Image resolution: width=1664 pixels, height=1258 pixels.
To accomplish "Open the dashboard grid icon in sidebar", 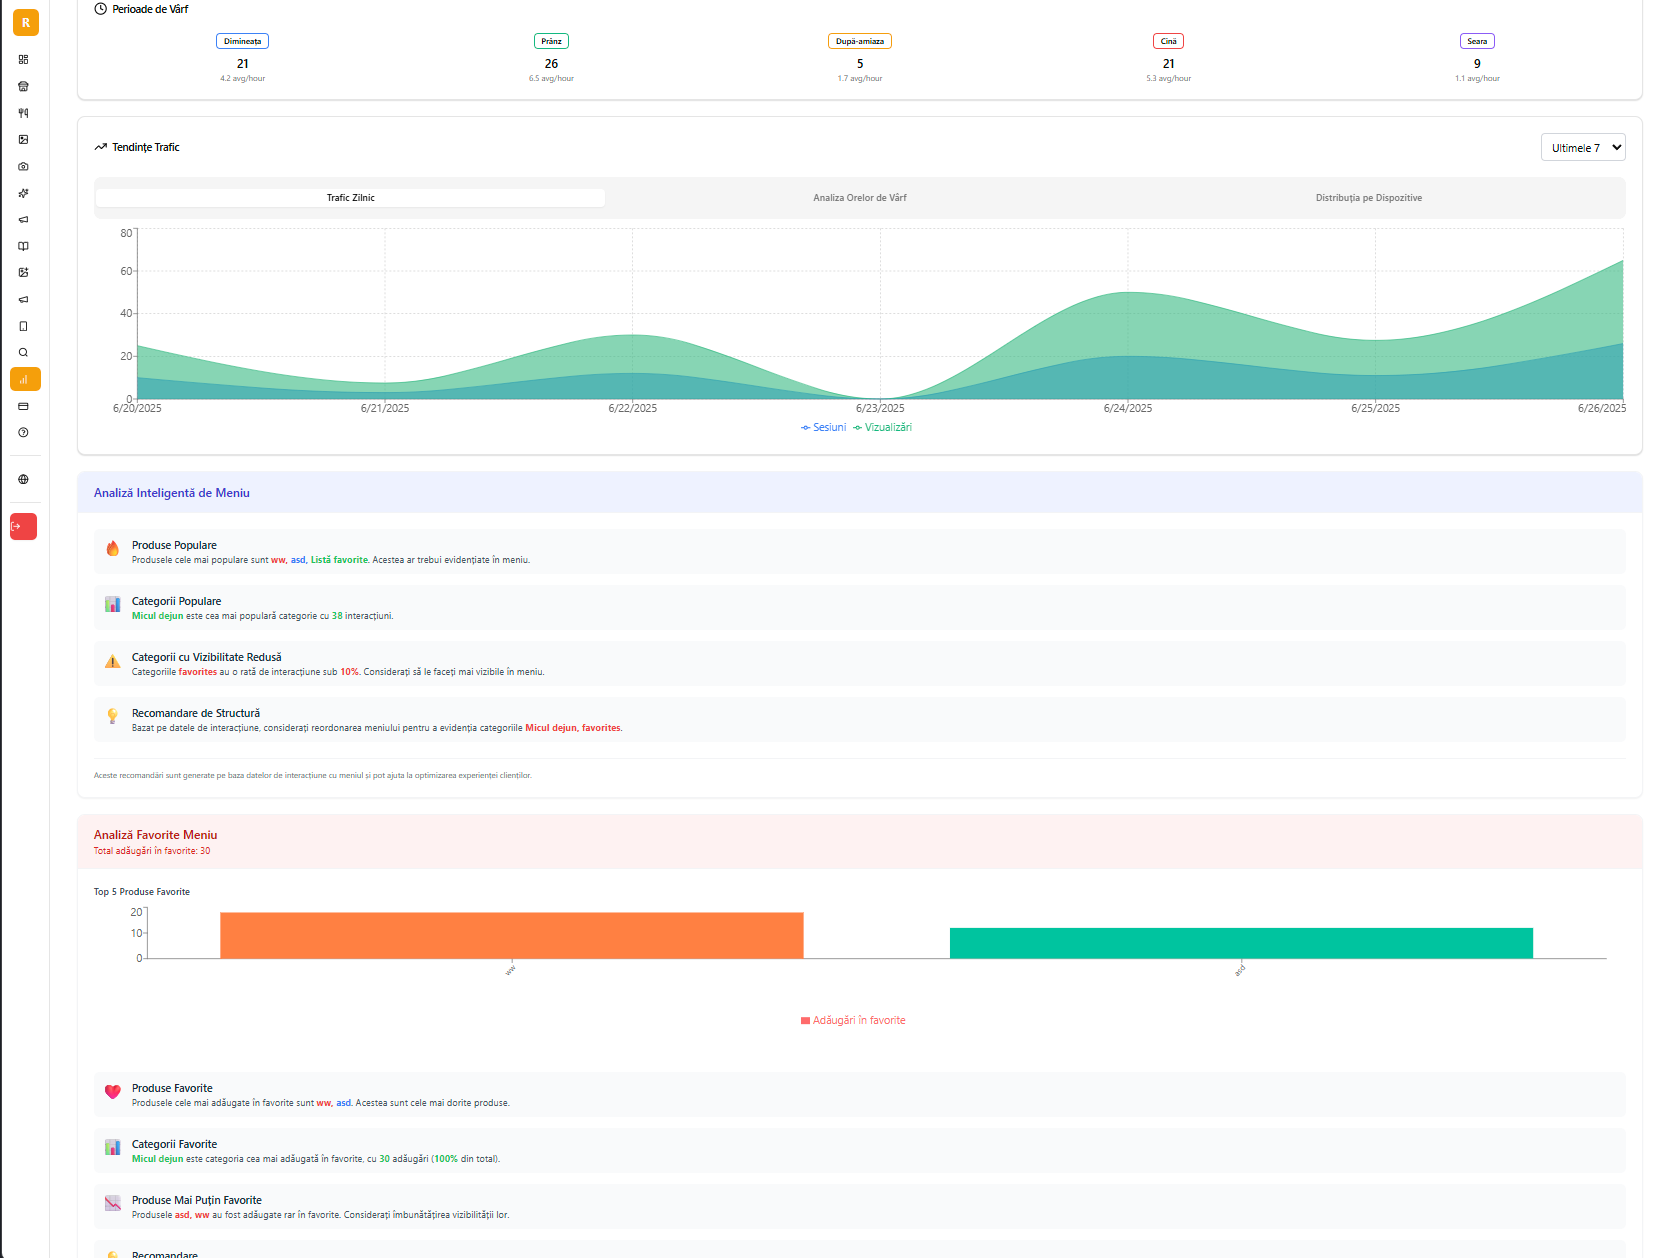I will 23,60.
